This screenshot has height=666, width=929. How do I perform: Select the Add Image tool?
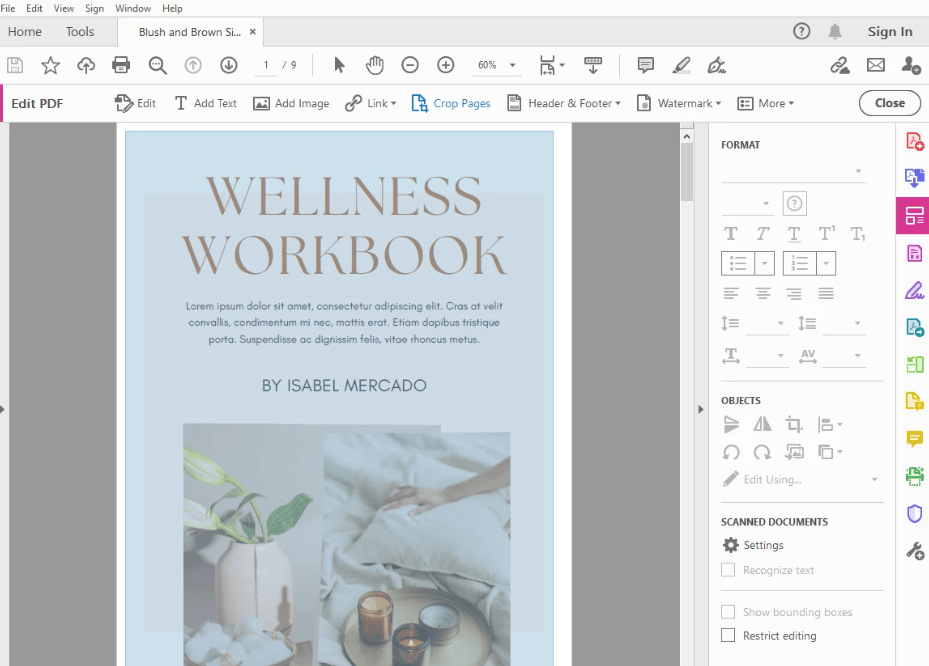tap(290, 102)
